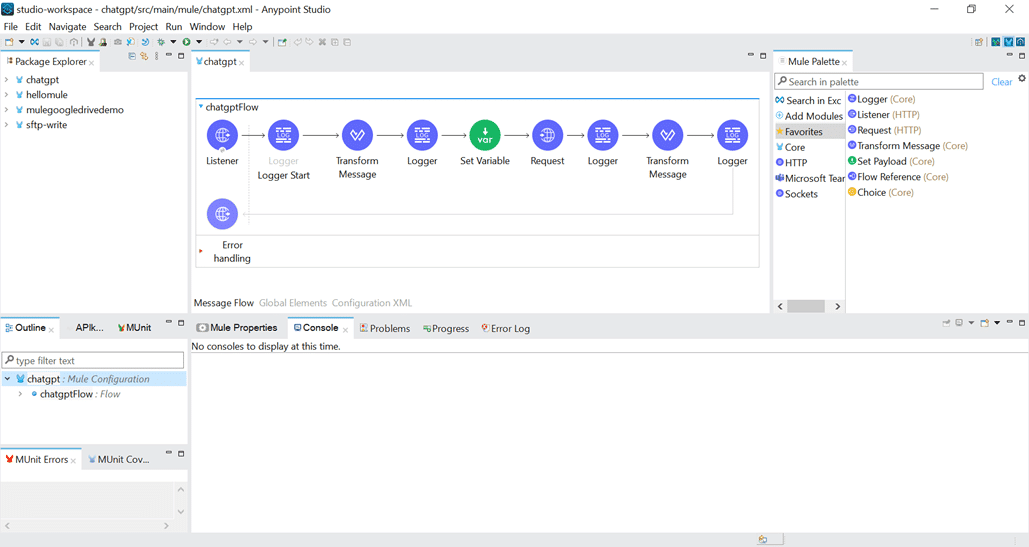Select the Logger before Set Variable

point(422,135)
